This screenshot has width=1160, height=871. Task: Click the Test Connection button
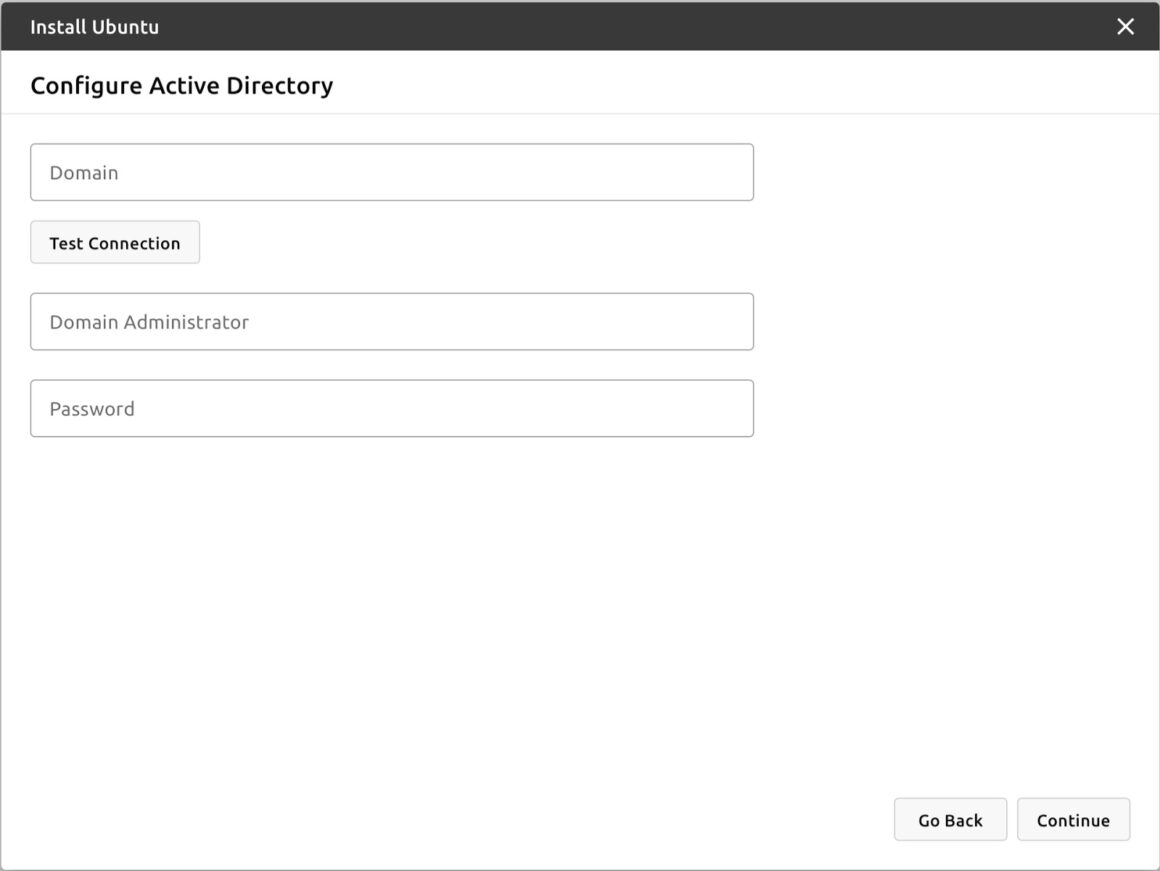tap(115, 242)
